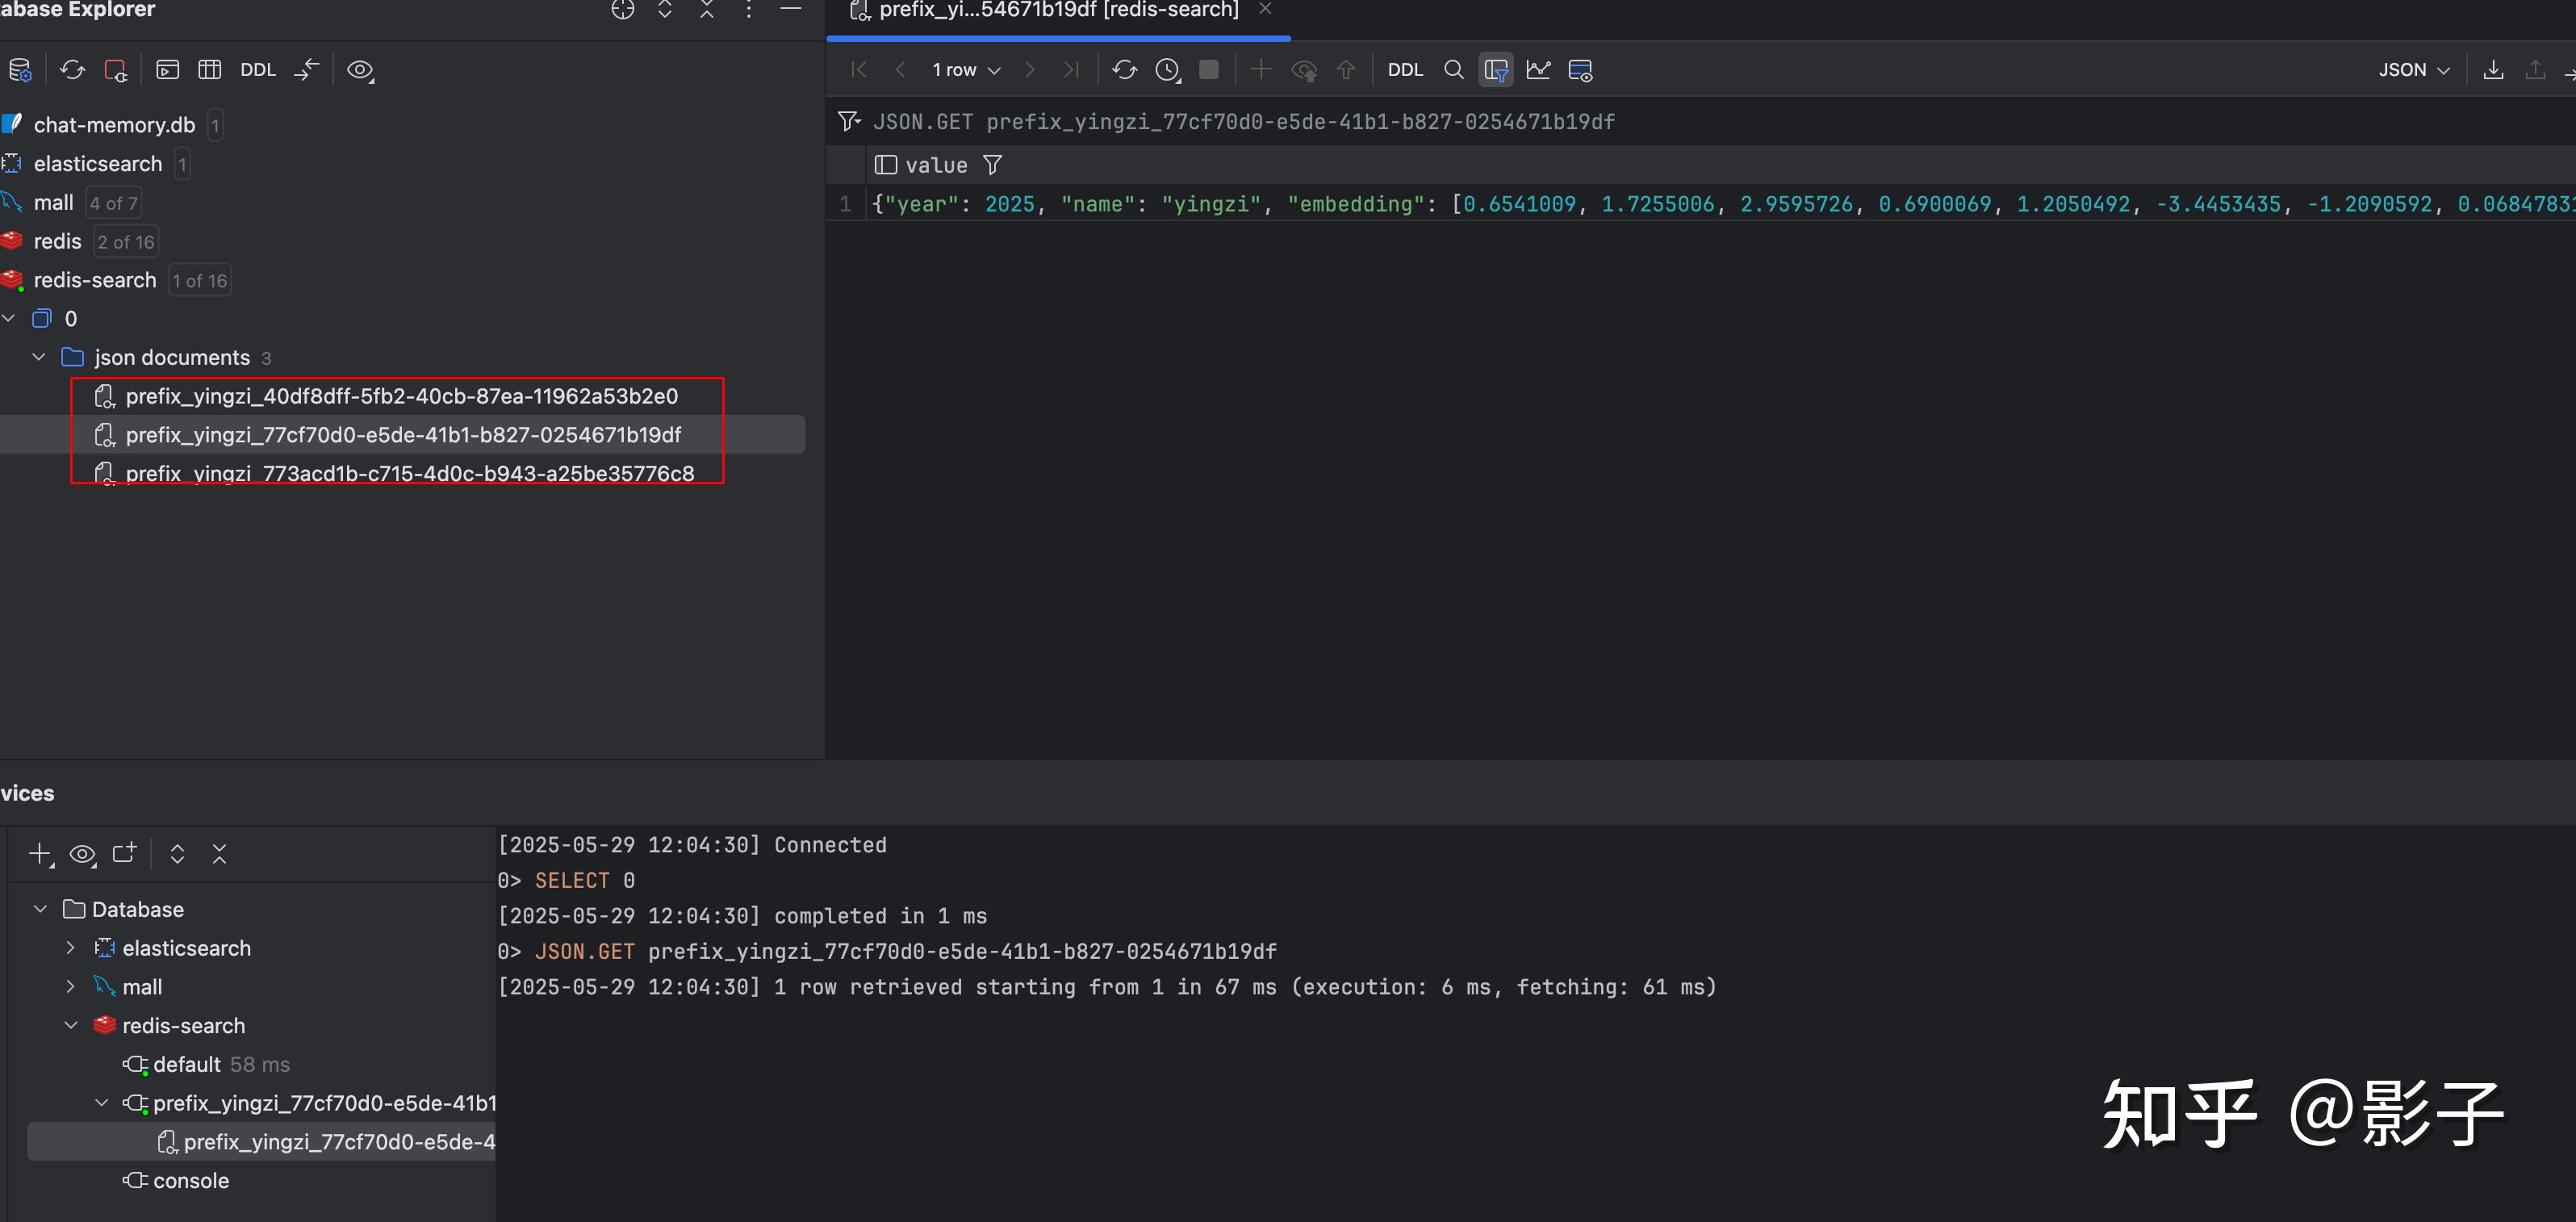The height and width of the screenshot is (1222, 2576).
Task: Open the query console icon in Database Explorer toolbar
Action: coord(168,70)
